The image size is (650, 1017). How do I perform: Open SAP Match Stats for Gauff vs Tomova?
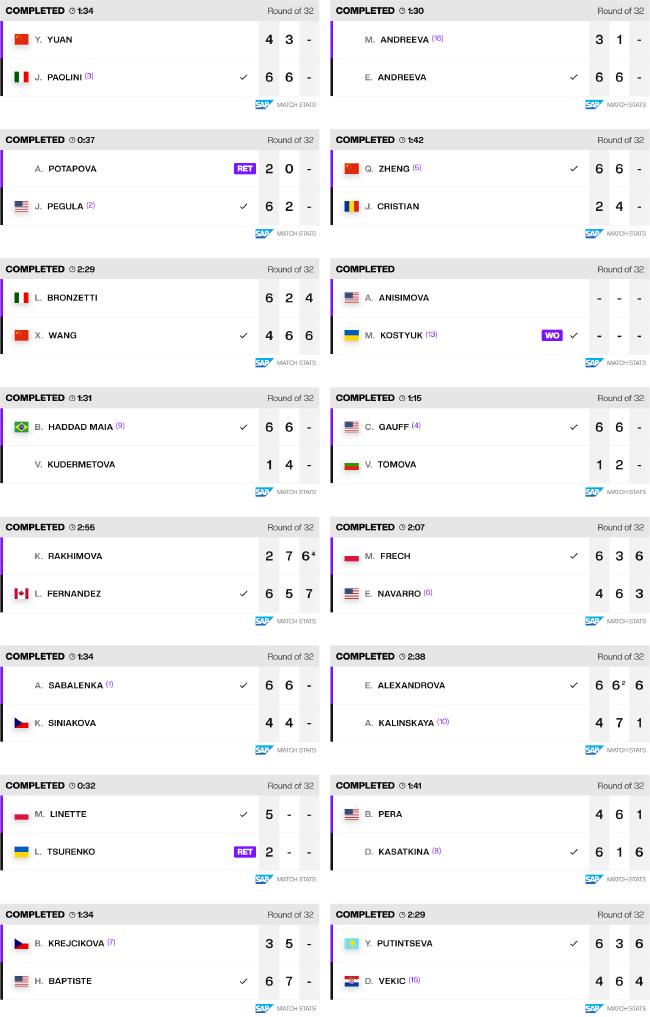(x=616, y=492)
